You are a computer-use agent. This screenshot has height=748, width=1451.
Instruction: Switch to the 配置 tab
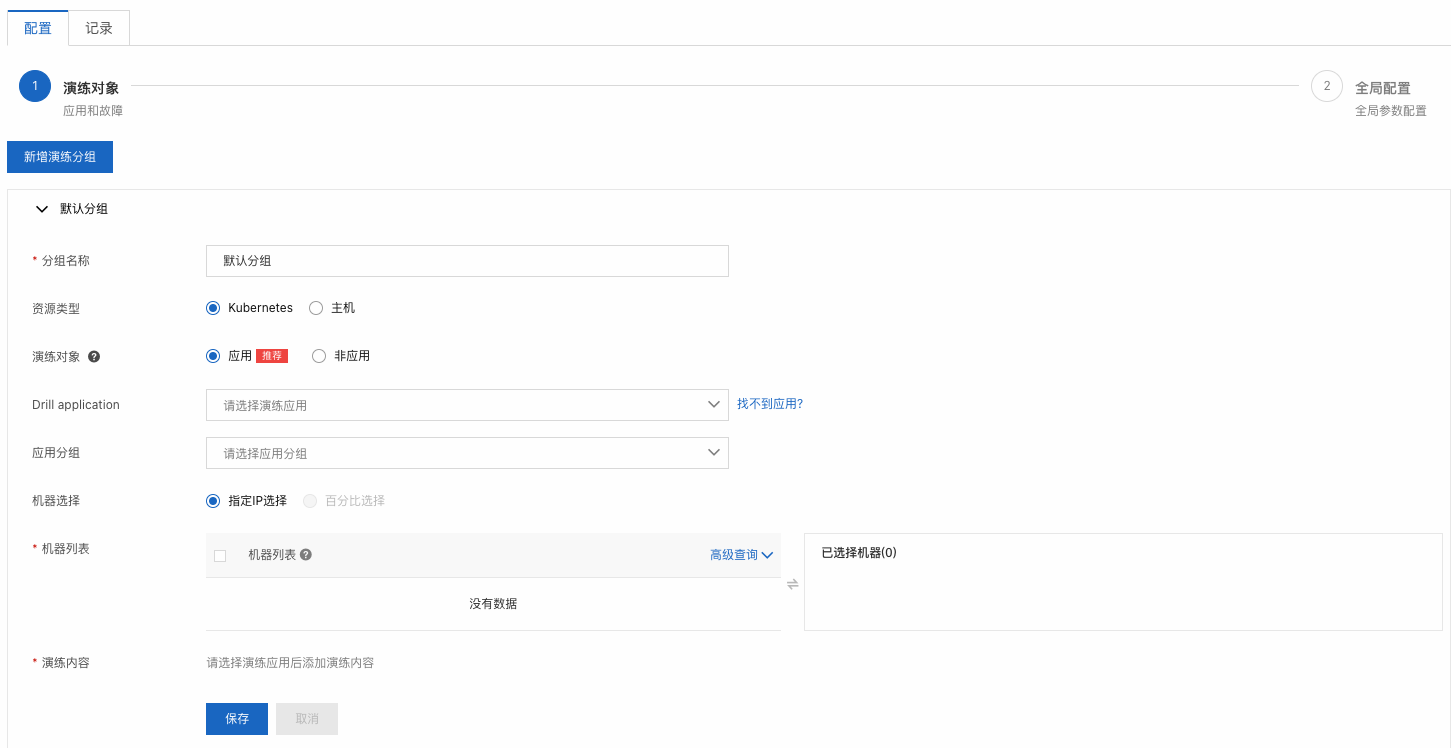pos(38,28)
